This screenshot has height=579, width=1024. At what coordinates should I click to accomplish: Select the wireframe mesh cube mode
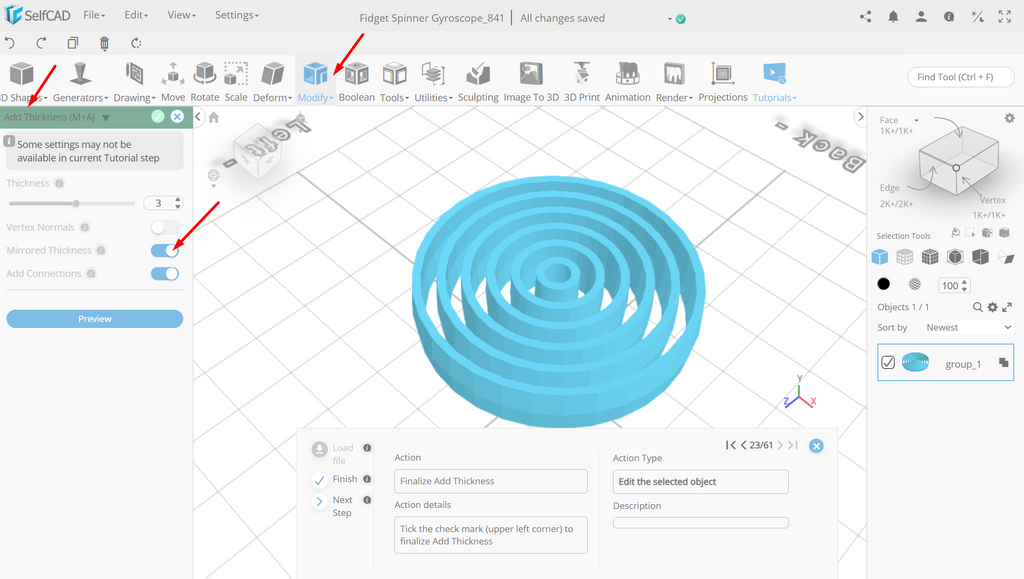904,257
